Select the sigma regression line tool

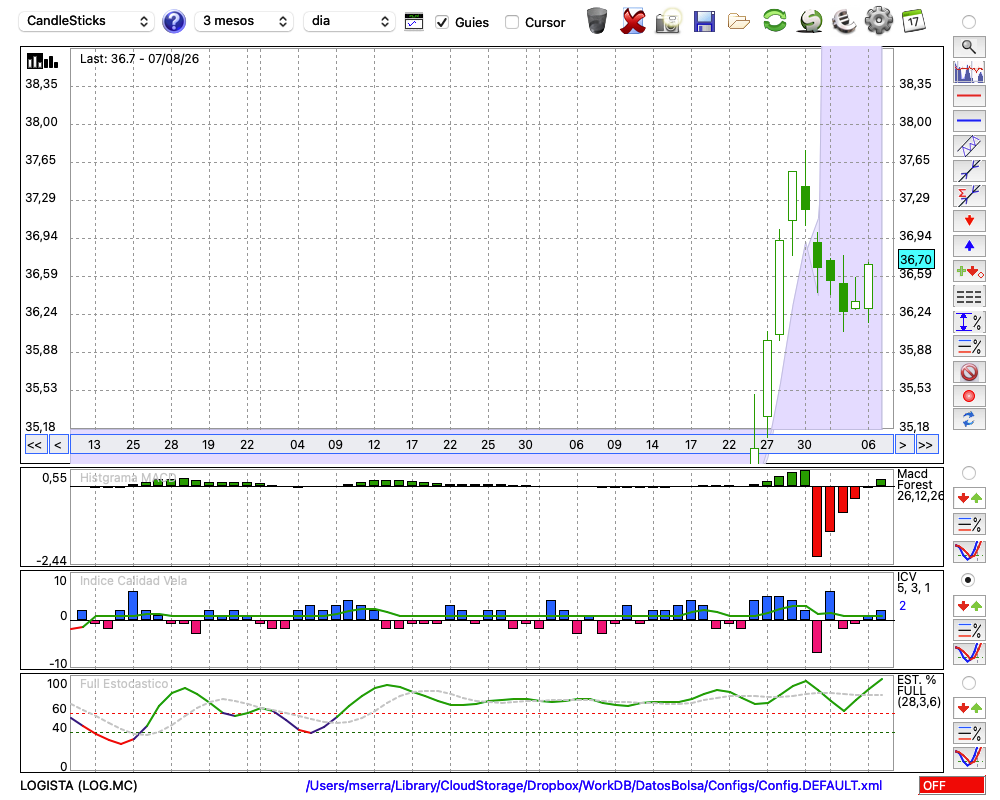click(x=969, y=196)
